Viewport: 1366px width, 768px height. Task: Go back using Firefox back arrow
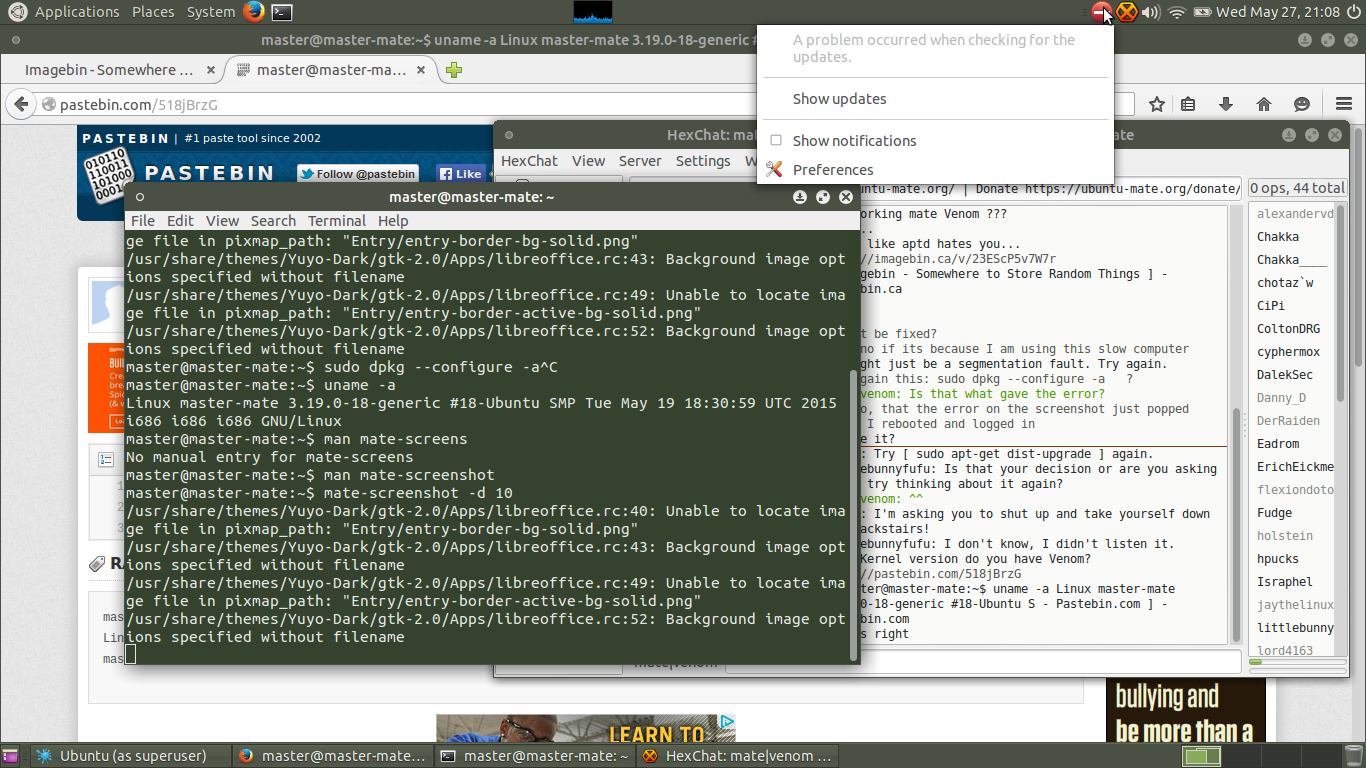pyautogui.click(x=21, y=104)
